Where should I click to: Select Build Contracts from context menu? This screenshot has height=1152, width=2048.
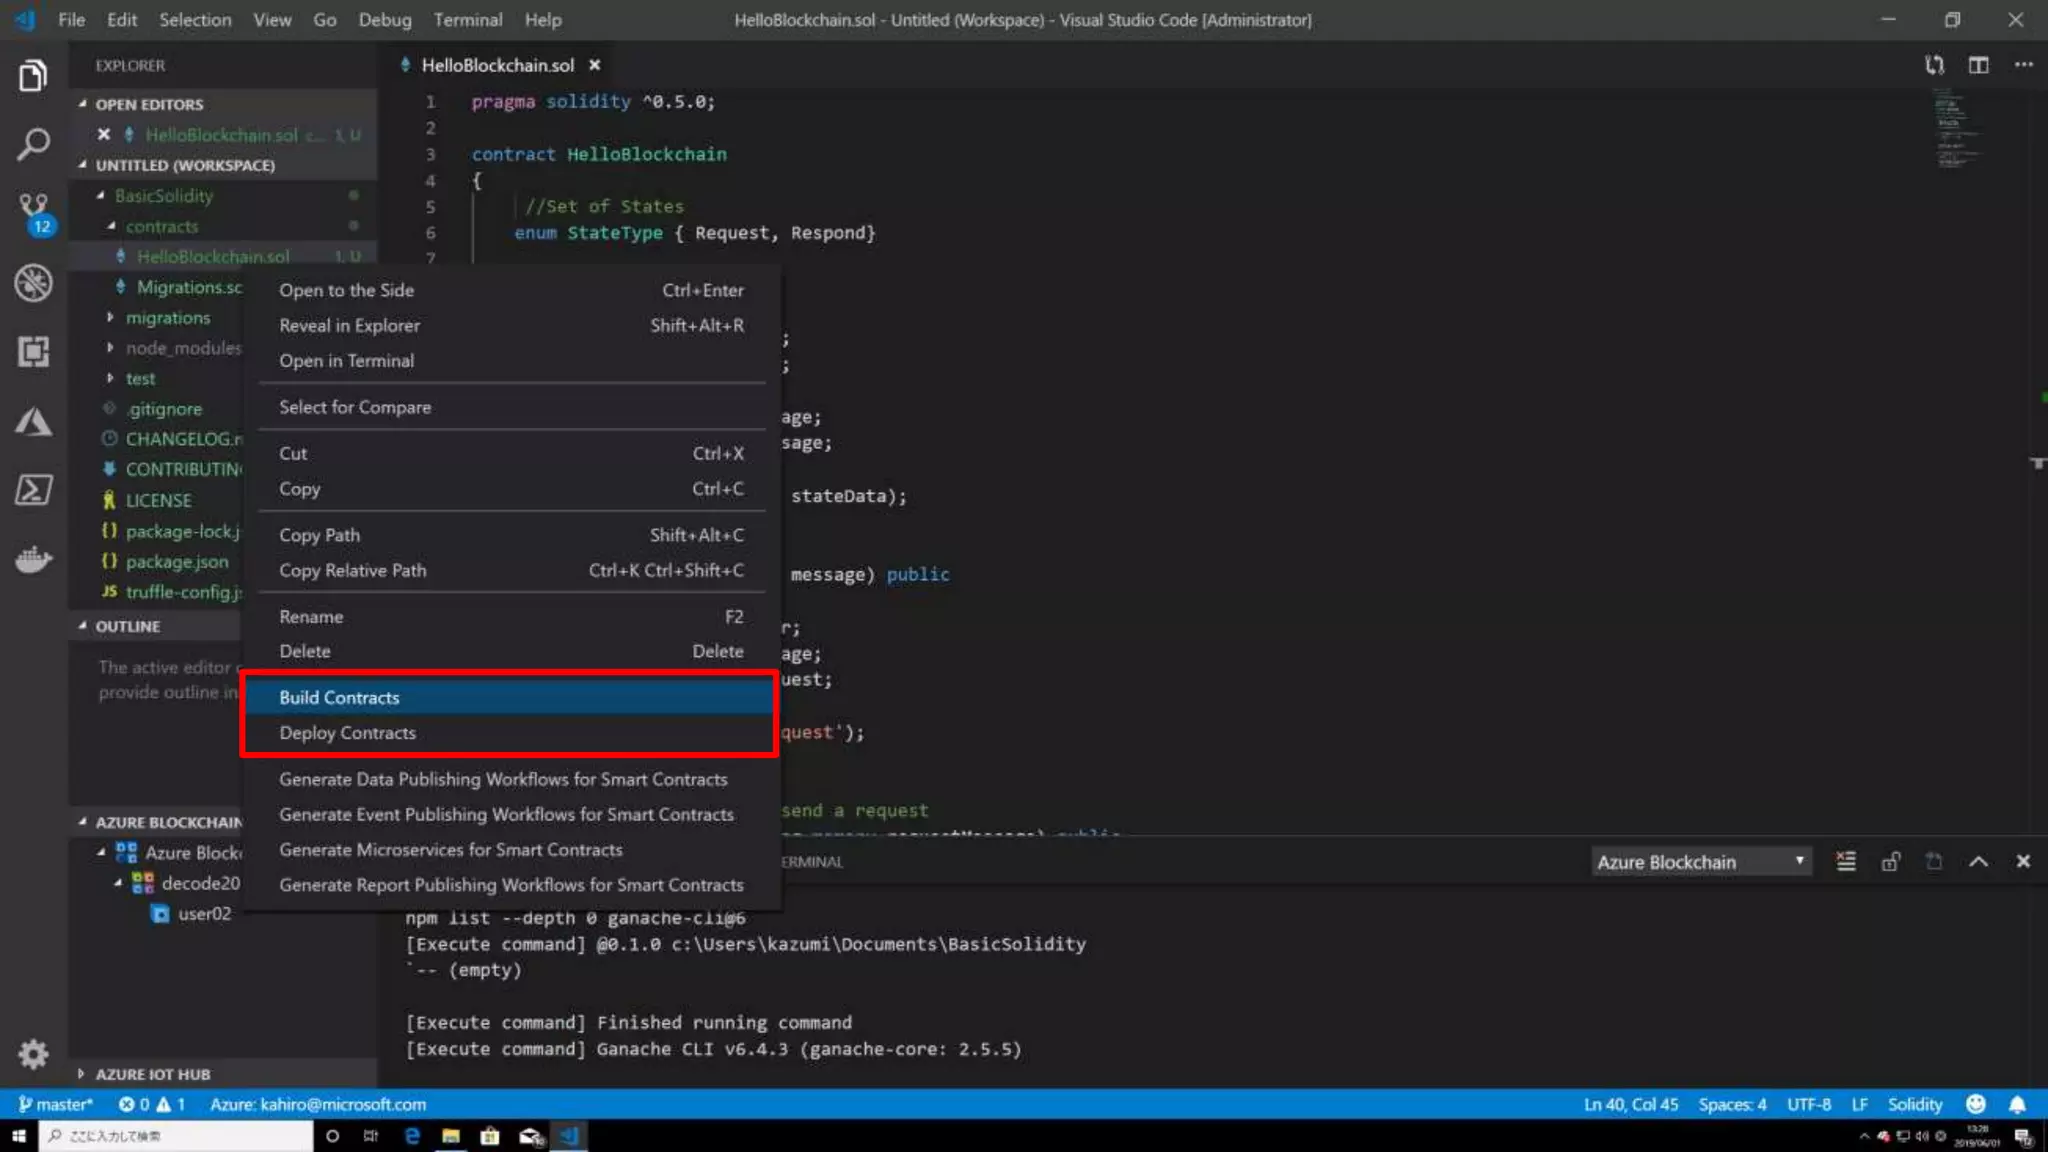tap(339, 697)
